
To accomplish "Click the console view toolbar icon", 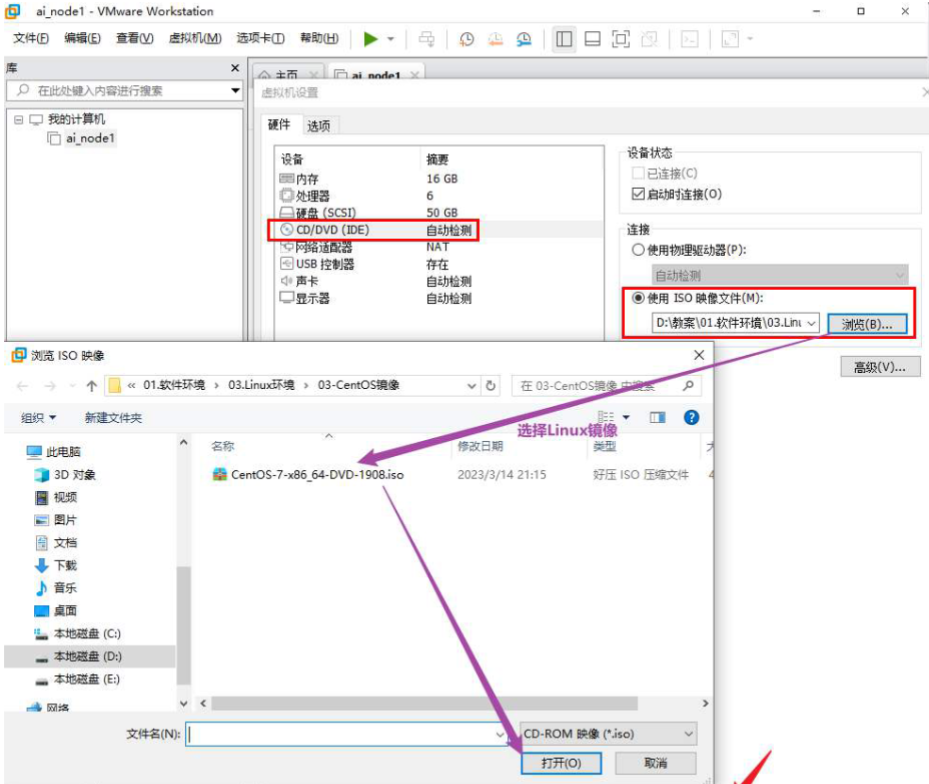I will point(690,39).
